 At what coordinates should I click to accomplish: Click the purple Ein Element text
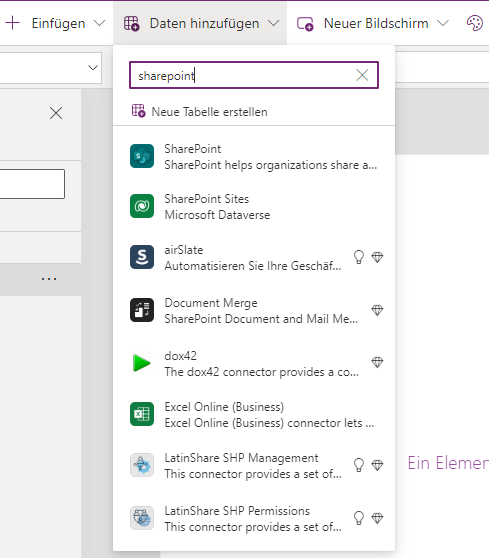448,463
